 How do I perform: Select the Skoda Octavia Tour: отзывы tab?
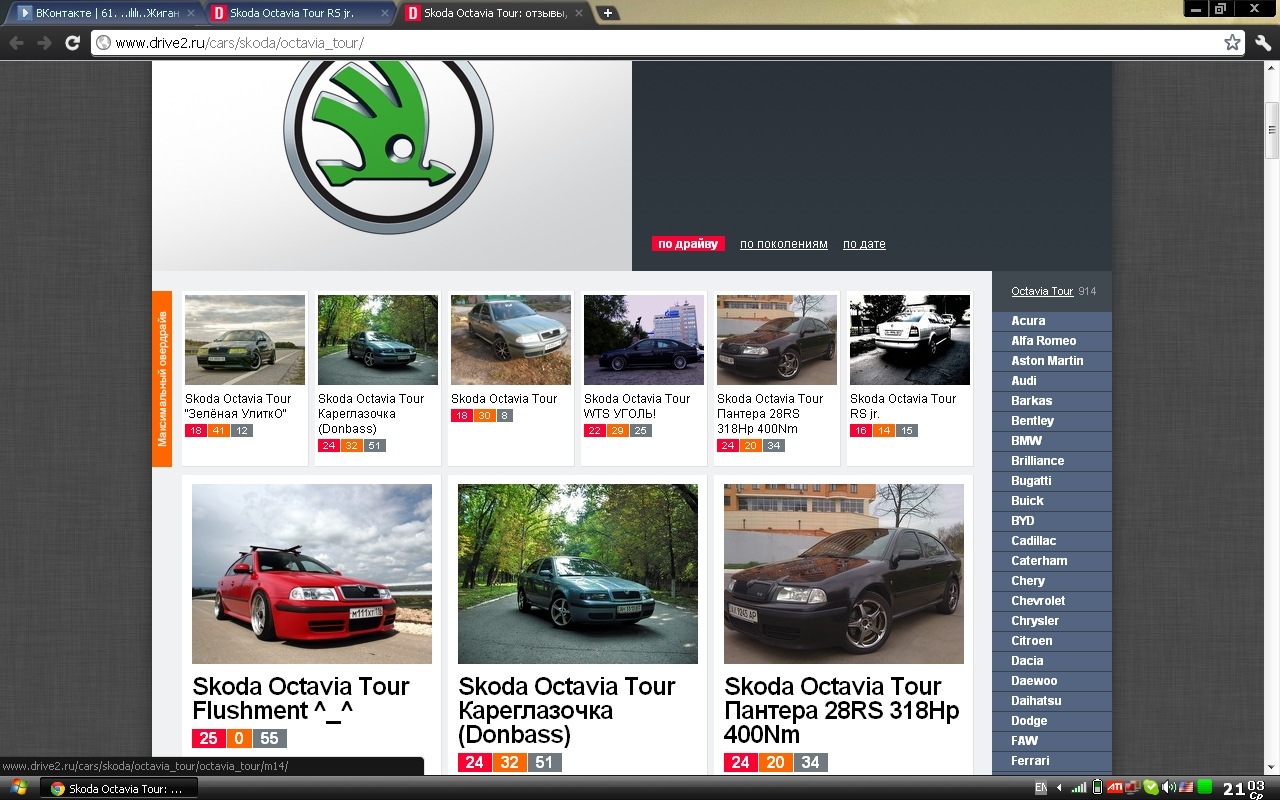click(494, 14)
